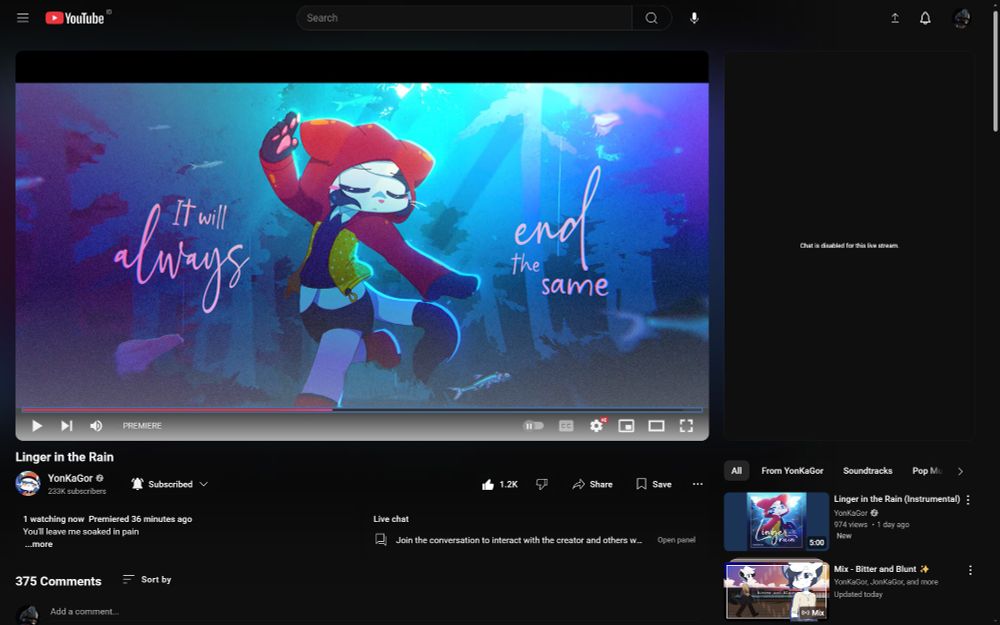This screenshot has width=1000, height=625.
Task: Start voice search with microphone
Action: tap(694, 18)
